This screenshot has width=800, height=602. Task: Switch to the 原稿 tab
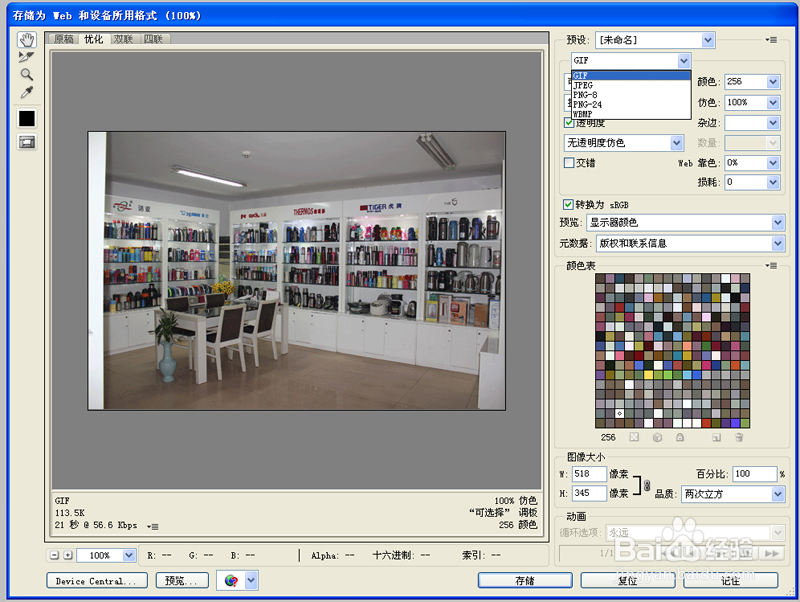63,39
